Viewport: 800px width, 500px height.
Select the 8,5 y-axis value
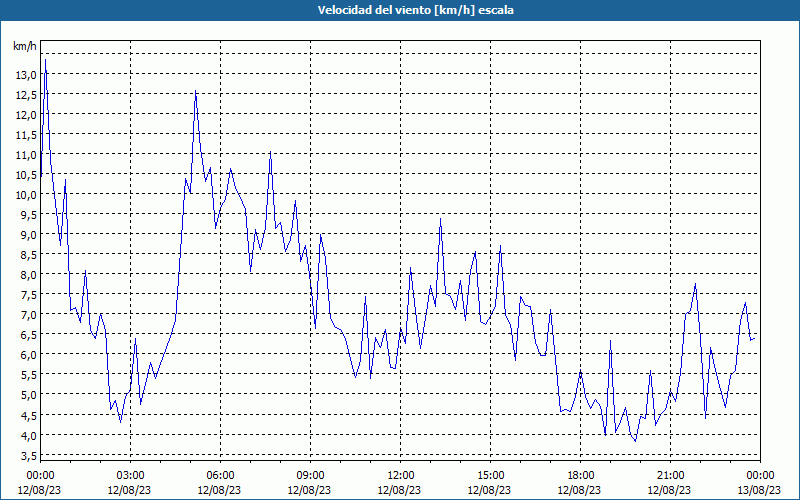28,255
